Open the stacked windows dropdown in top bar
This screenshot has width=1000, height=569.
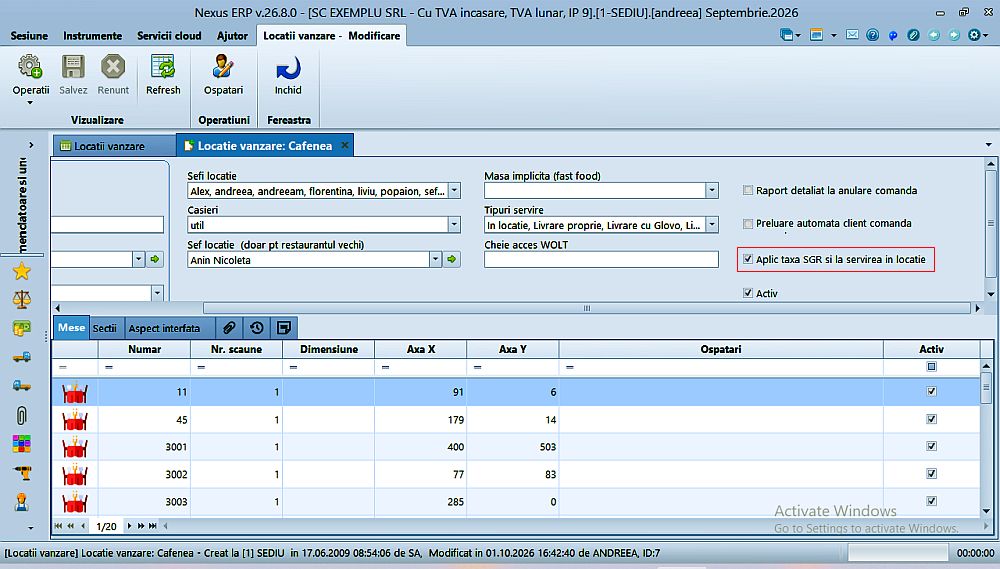790,35
